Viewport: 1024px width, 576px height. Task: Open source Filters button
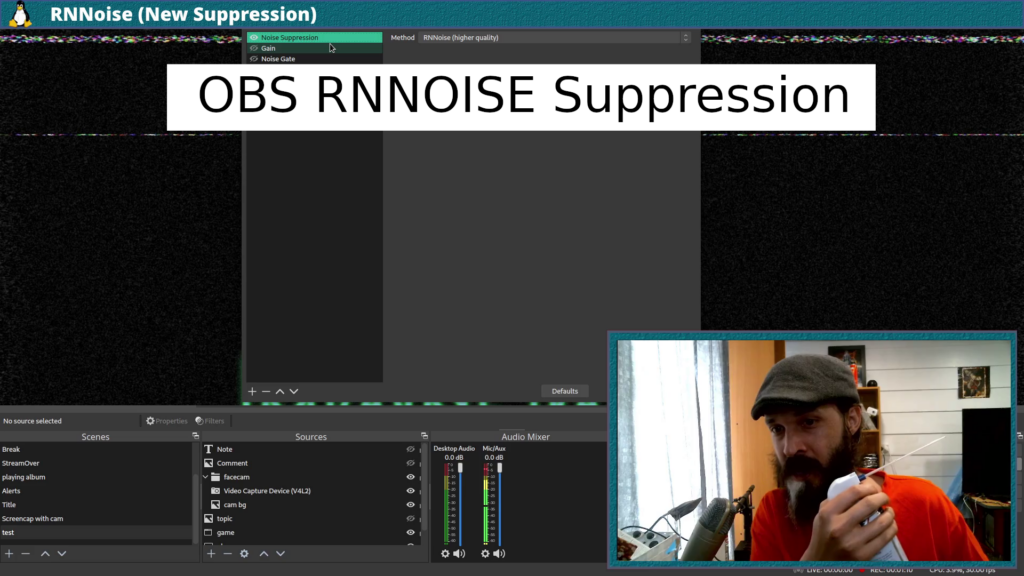(210, 421)
